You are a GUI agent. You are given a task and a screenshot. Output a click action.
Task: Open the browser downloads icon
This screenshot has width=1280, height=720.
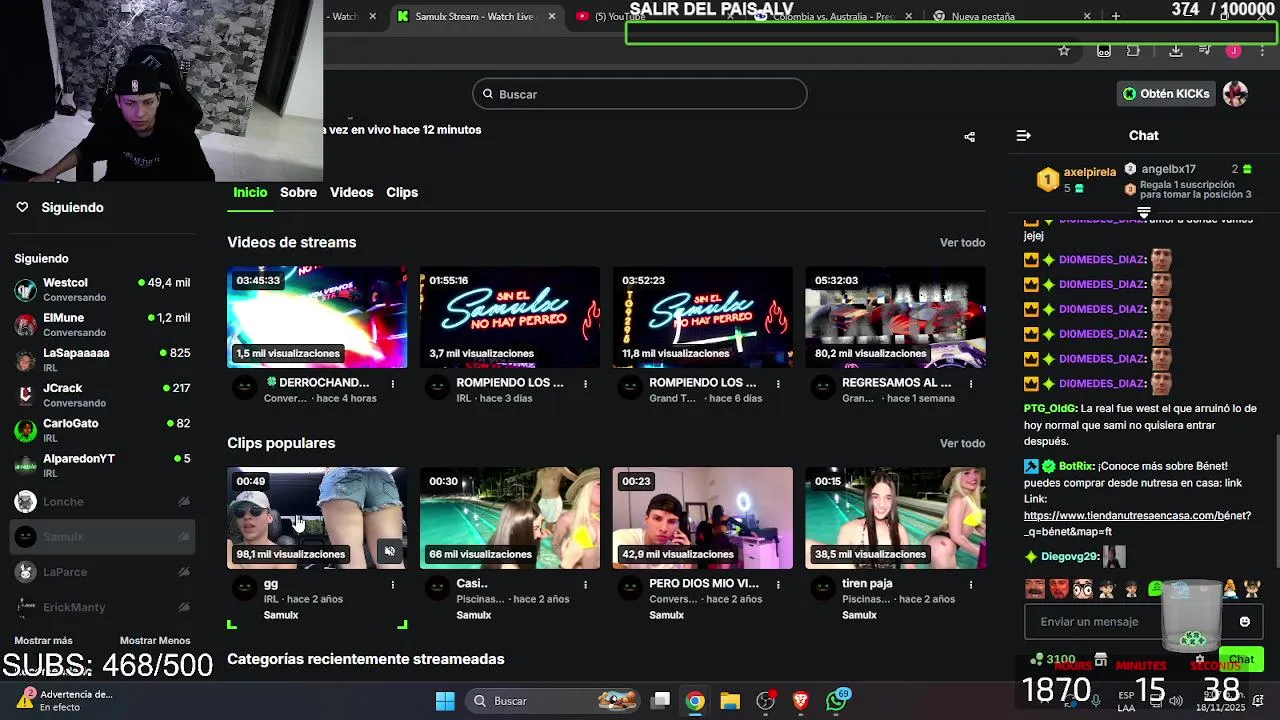coord(1176,51)
